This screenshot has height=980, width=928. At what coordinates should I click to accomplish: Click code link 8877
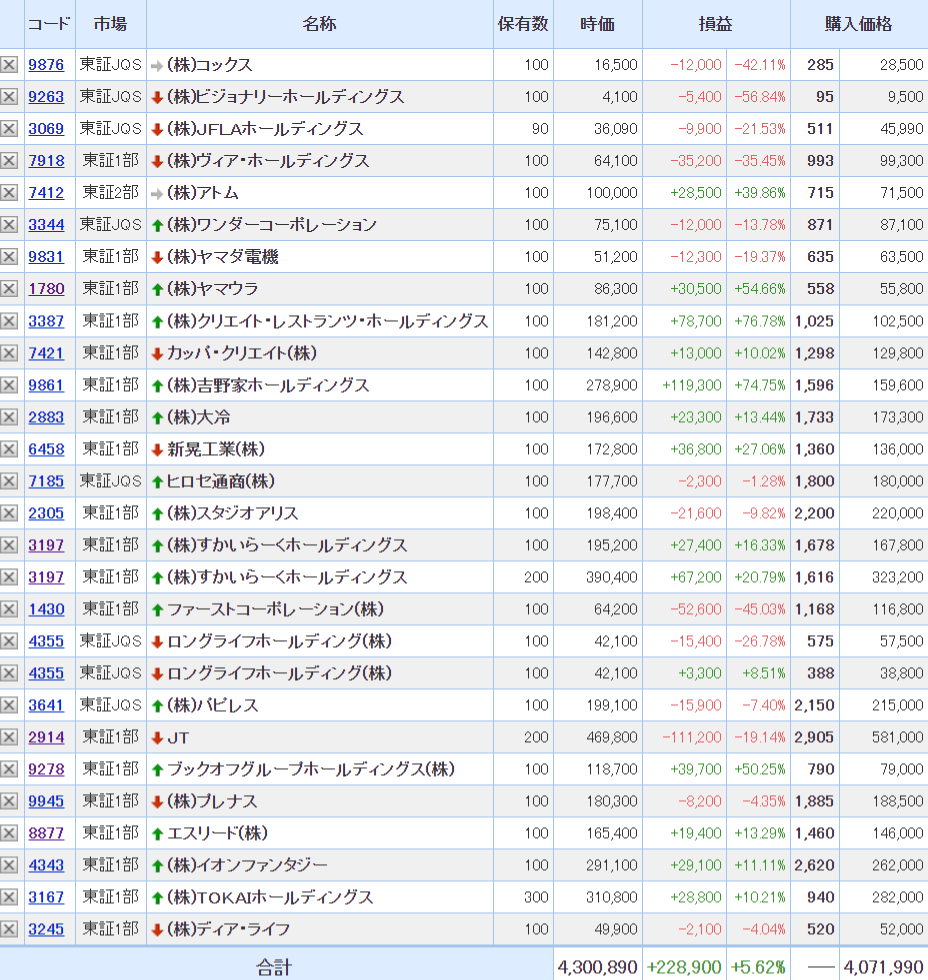46,833
